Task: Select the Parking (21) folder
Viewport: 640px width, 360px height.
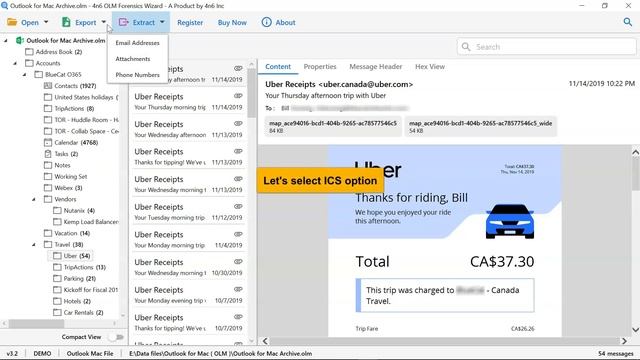Action: coord(74,278)
